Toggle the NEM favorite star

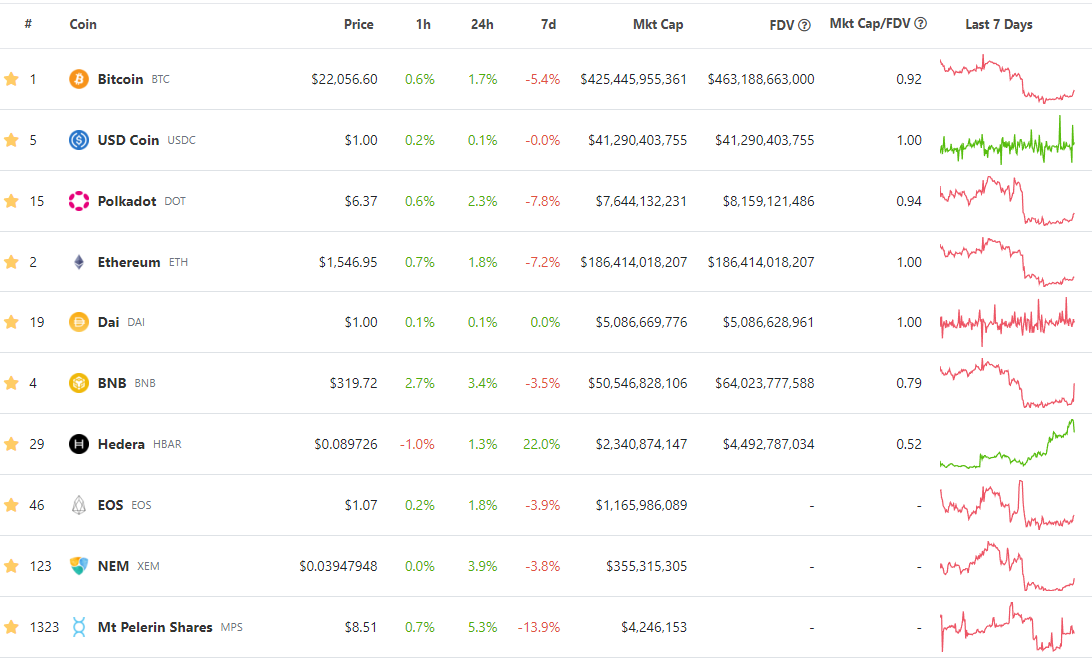(11, 566)
